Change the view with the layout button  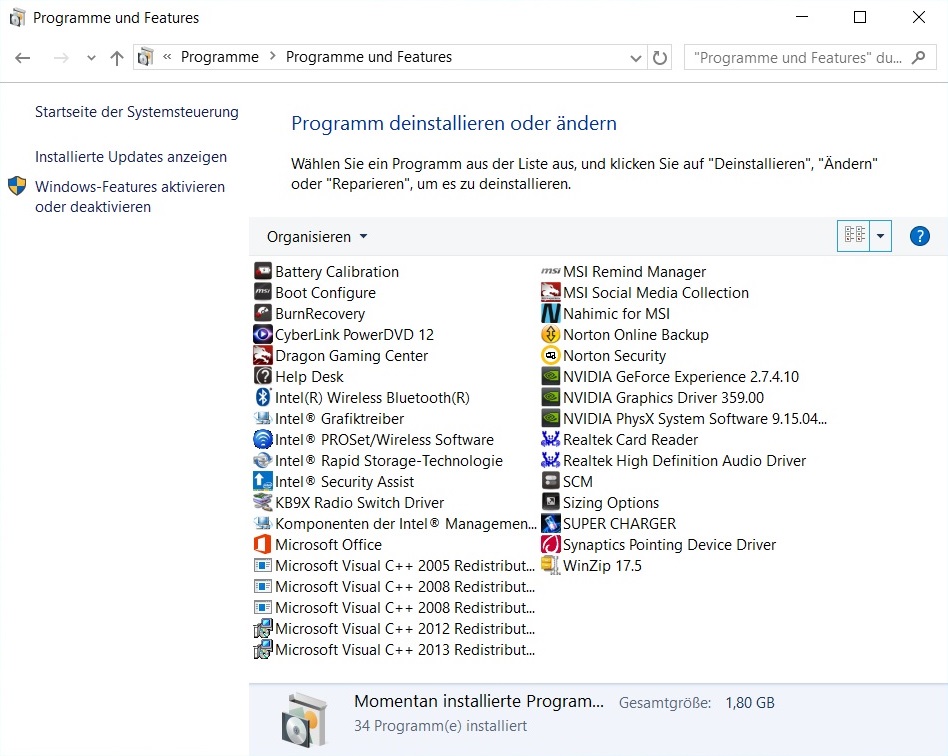click(x=854, y=236)
